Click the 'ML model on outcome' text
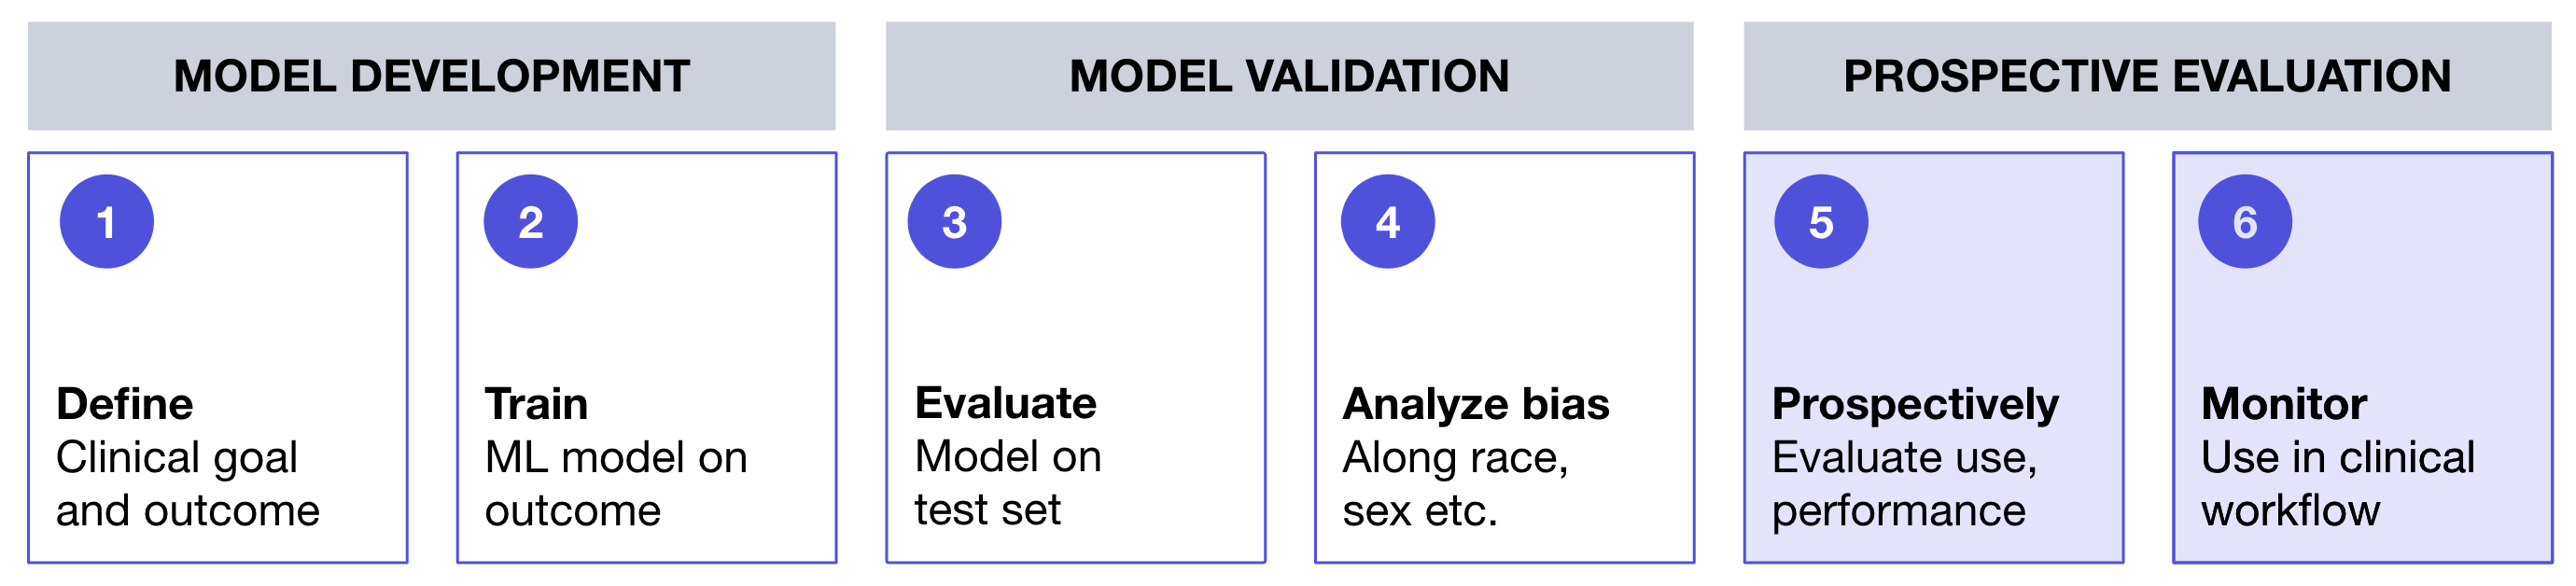Screen dimensions: 2576x586 616,484
